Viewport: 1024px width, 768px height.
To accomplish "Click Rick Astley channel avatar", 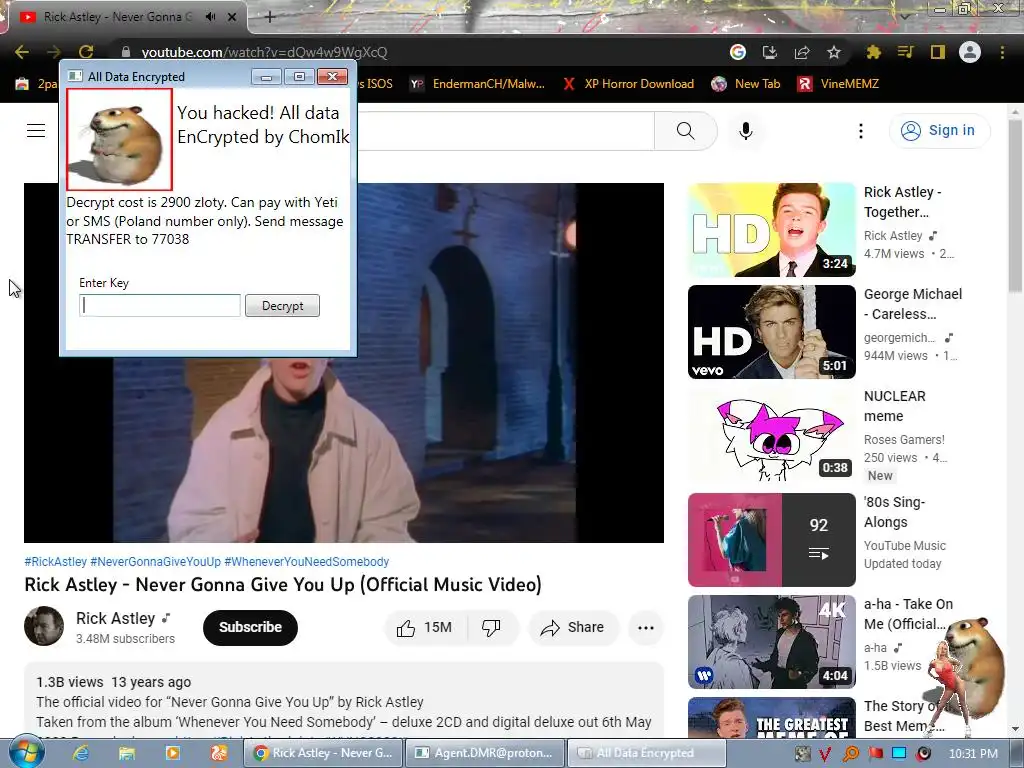I will click(x=44, y=626).
